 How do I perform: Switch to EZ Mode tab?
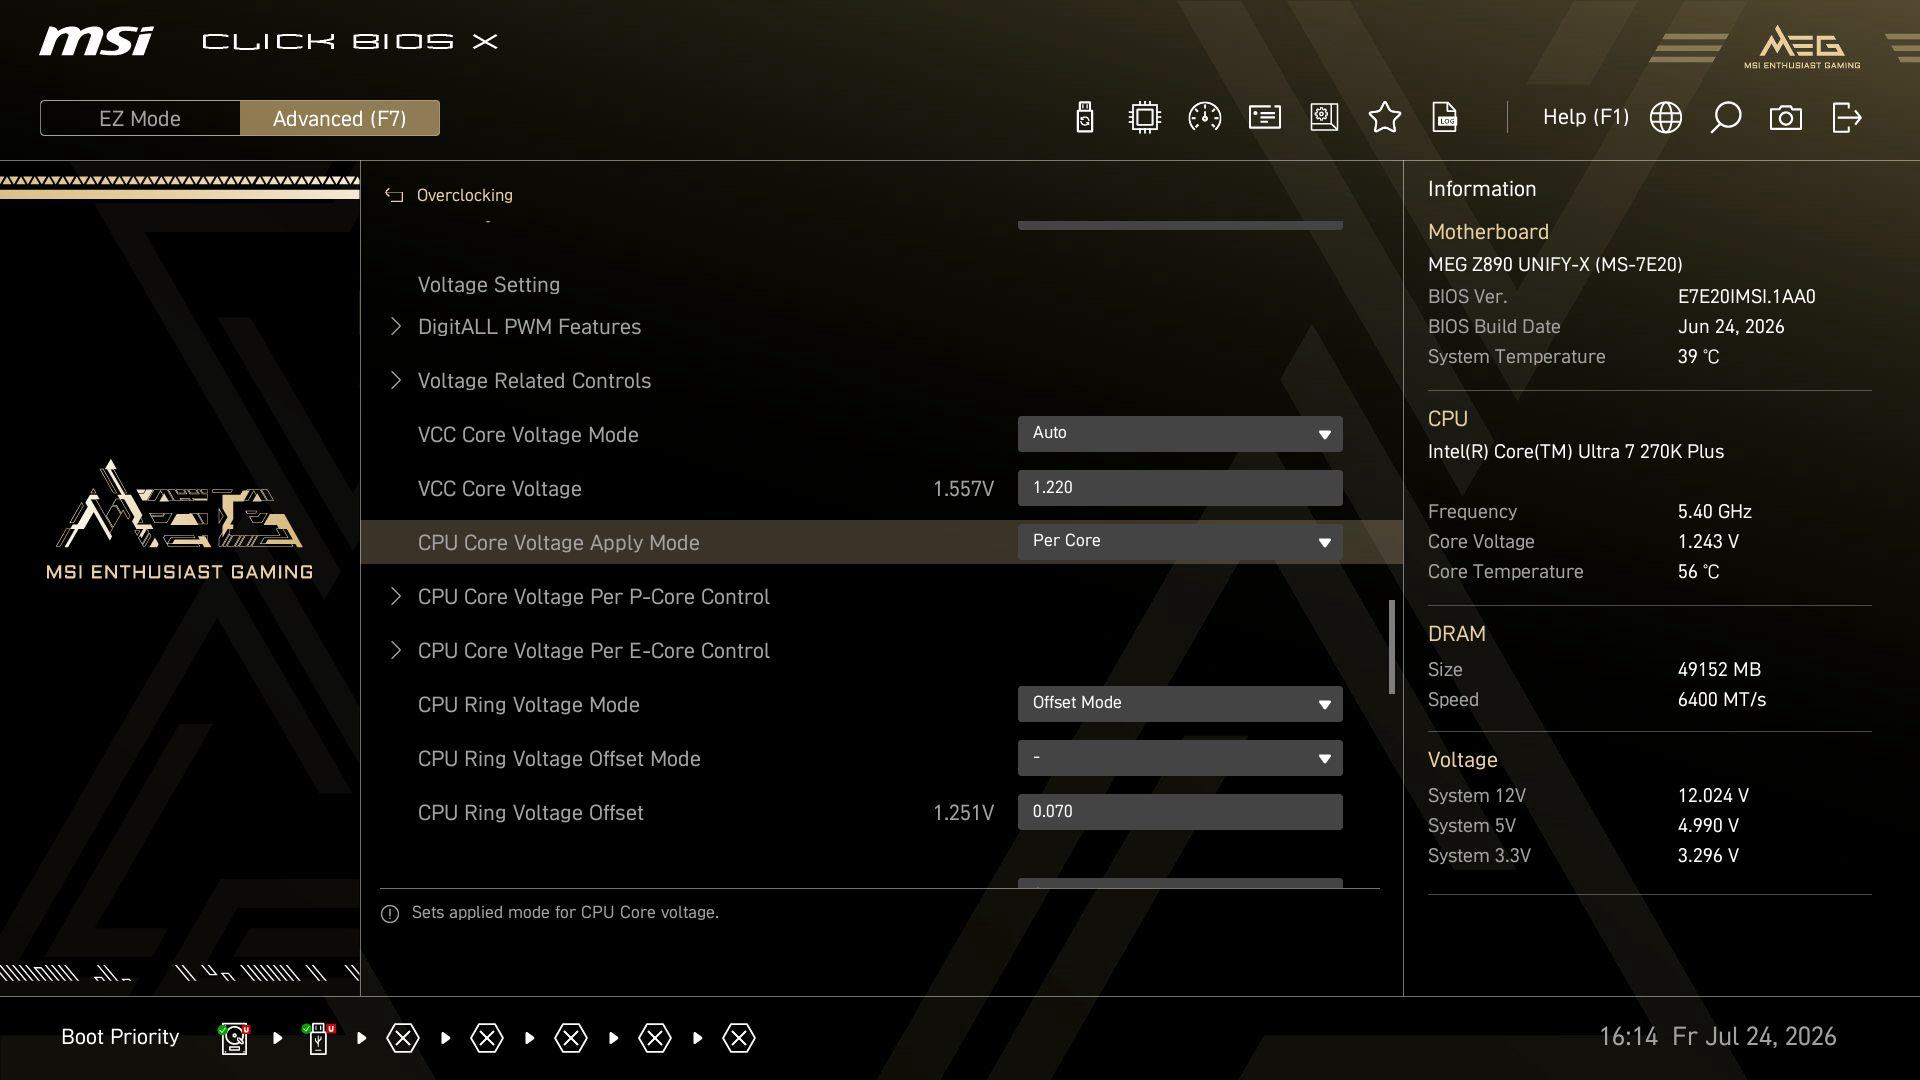click(x=140, y=118)
